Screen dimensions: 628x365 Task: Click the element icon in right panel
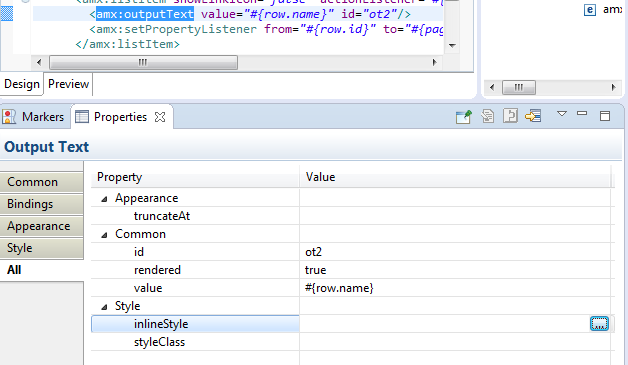(590, 10)
